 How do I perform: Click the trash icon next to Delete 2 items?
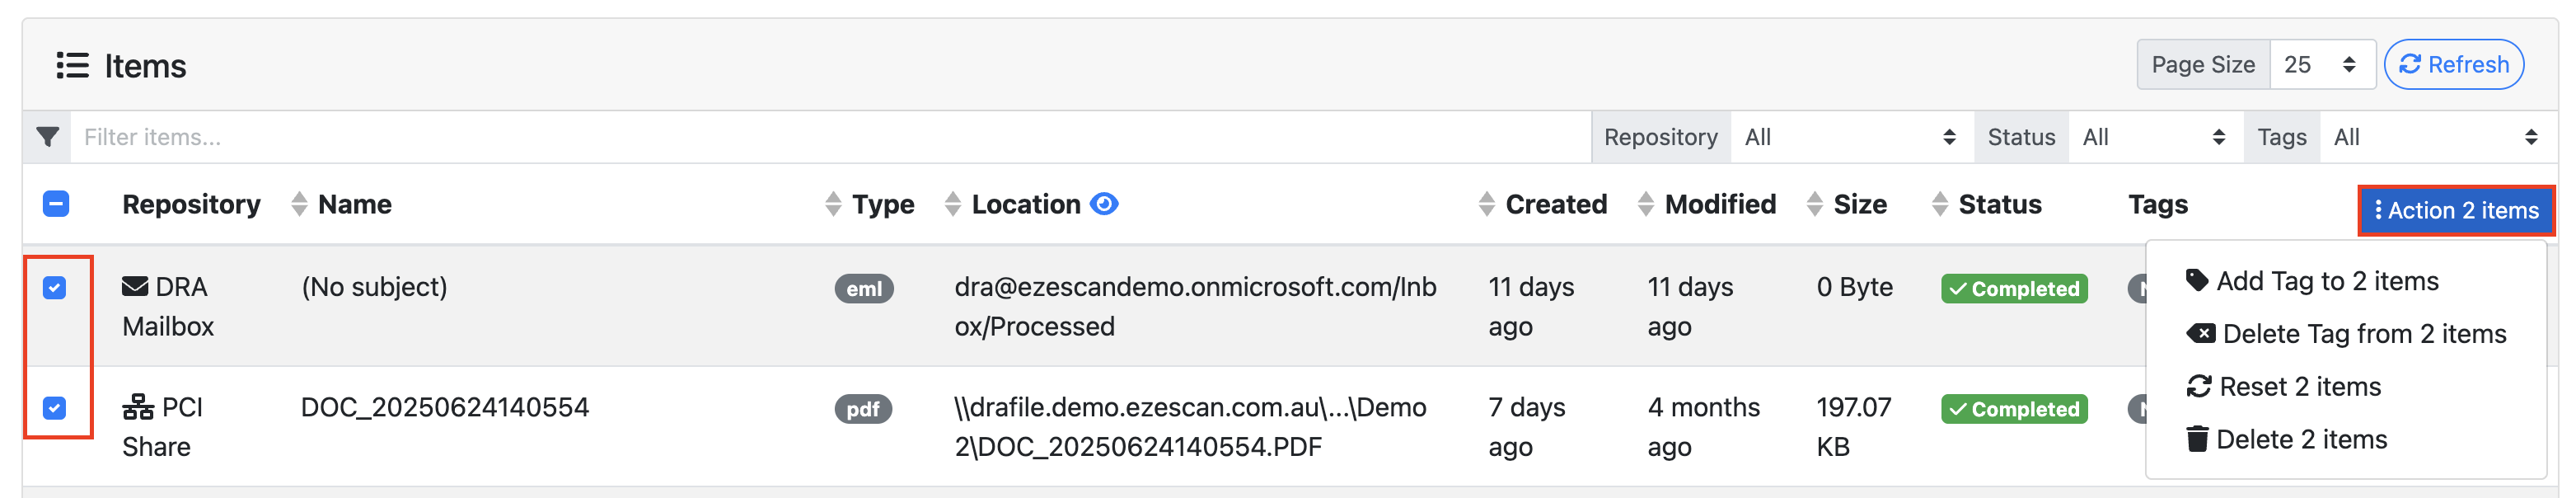[x=2202, y=439]
